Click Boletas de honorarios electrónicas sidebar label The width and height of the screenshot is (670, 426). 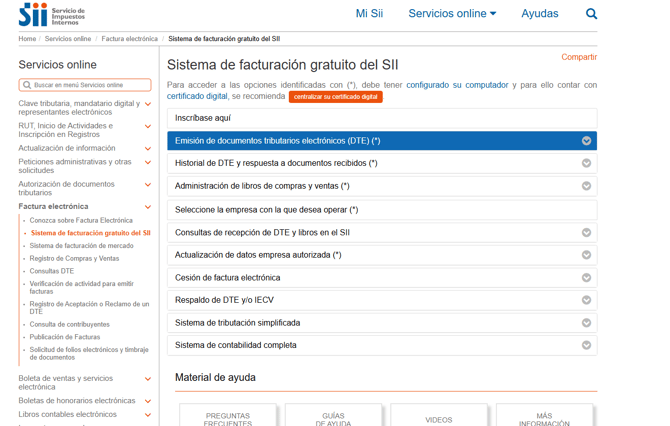(x=77, y=401)
